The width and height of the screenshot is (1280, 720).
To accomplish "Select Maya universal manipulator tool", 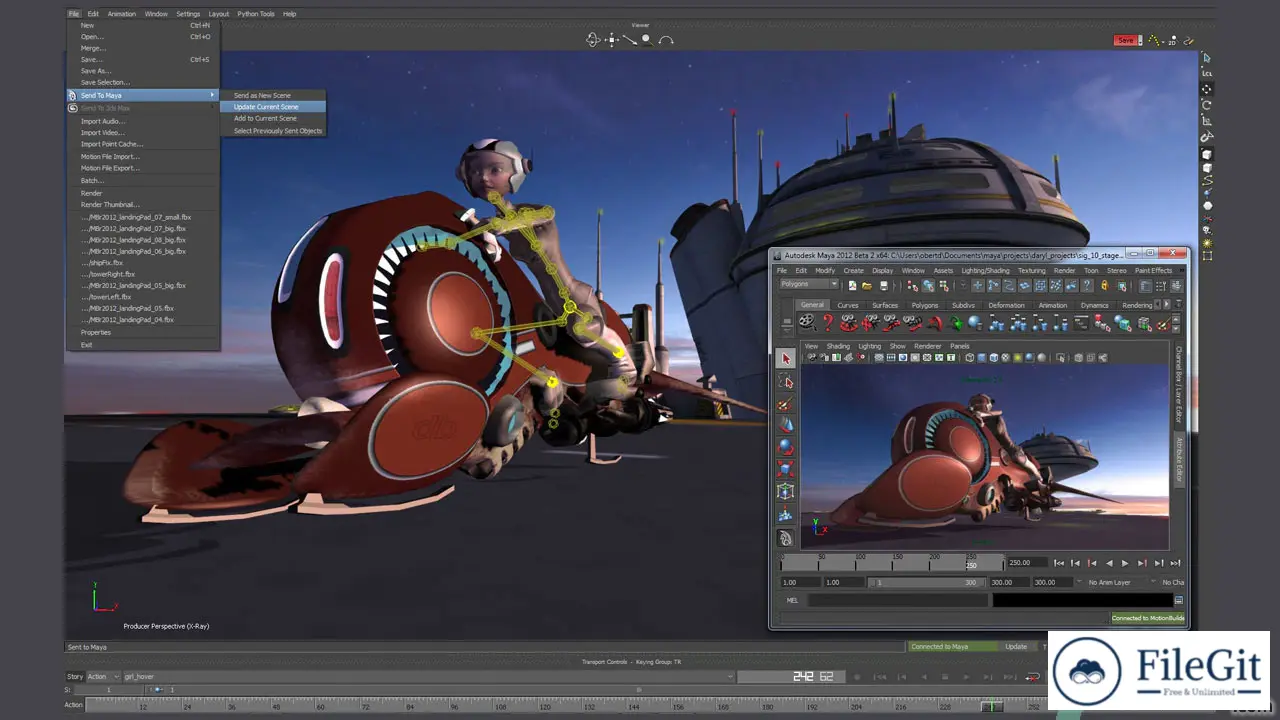I will [x=786, y=491].
